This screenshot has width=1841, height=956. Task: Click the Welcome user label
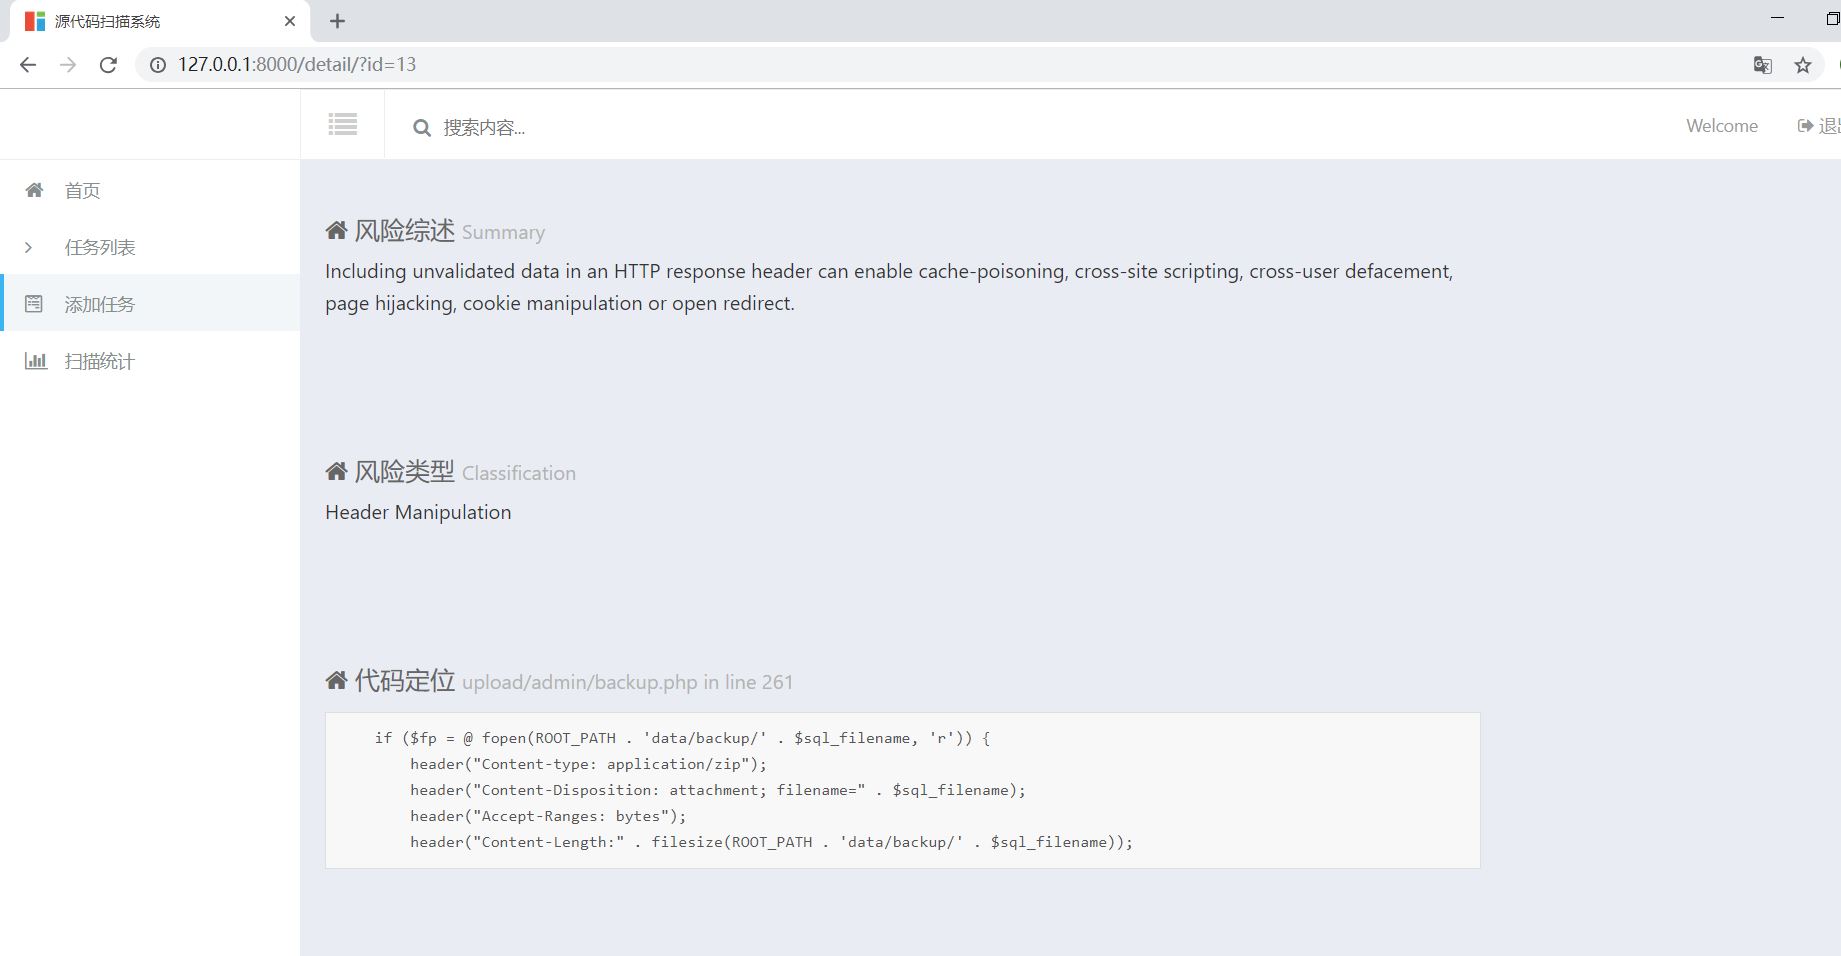1722,126
